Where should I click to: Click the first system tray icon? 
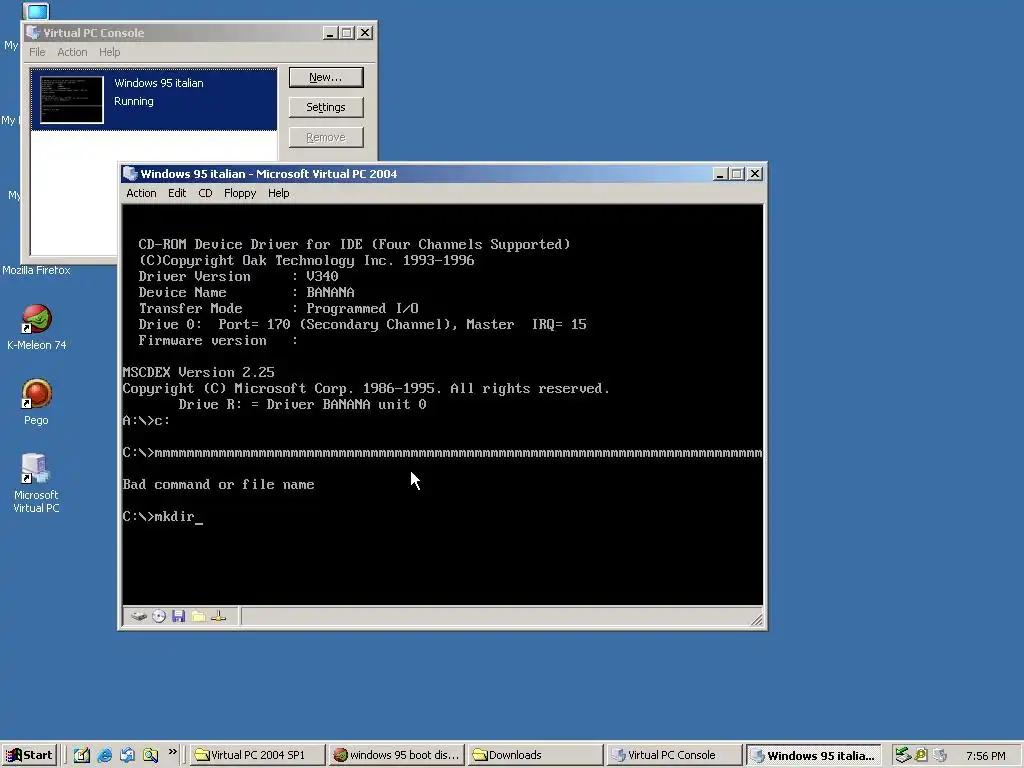903,755
